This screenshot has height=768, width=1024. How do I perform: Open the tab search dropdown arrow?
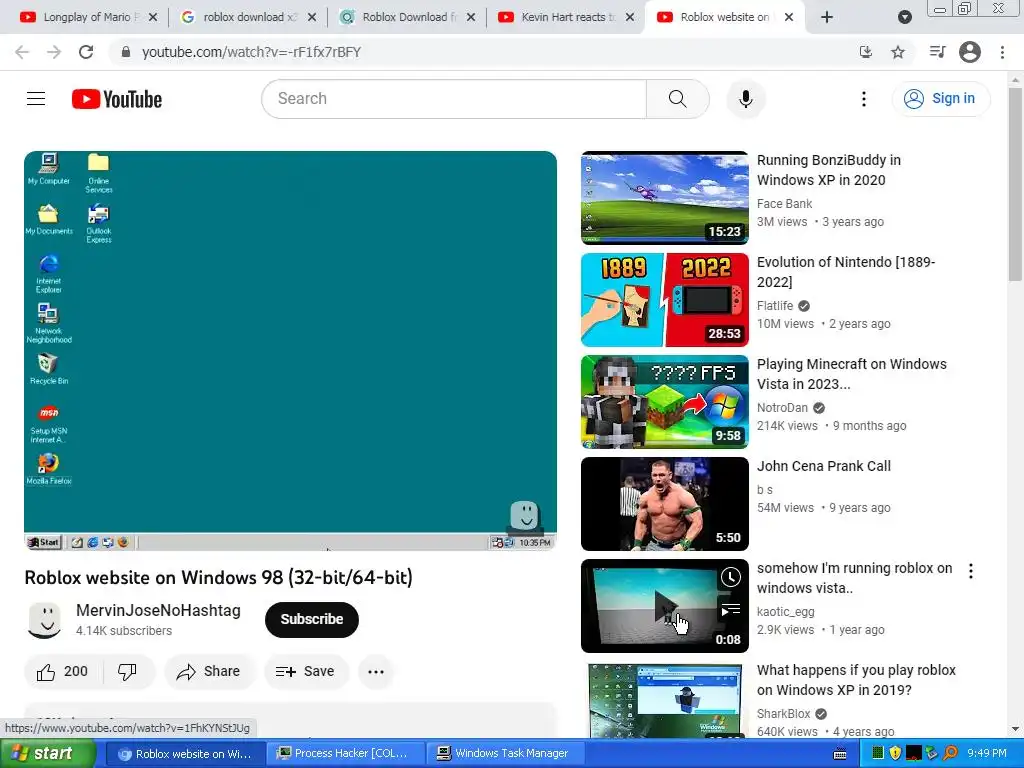point(904,18)
